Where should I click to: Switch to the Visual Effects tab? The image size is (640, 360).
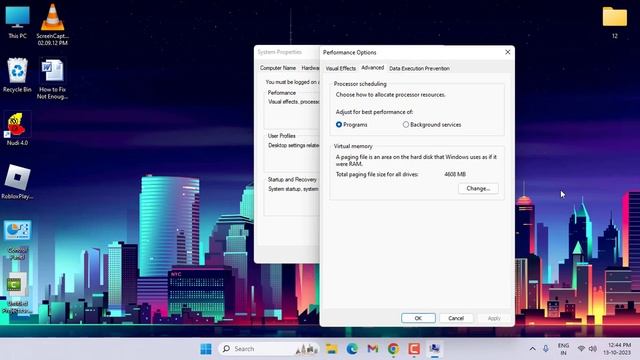coord(340,69)
